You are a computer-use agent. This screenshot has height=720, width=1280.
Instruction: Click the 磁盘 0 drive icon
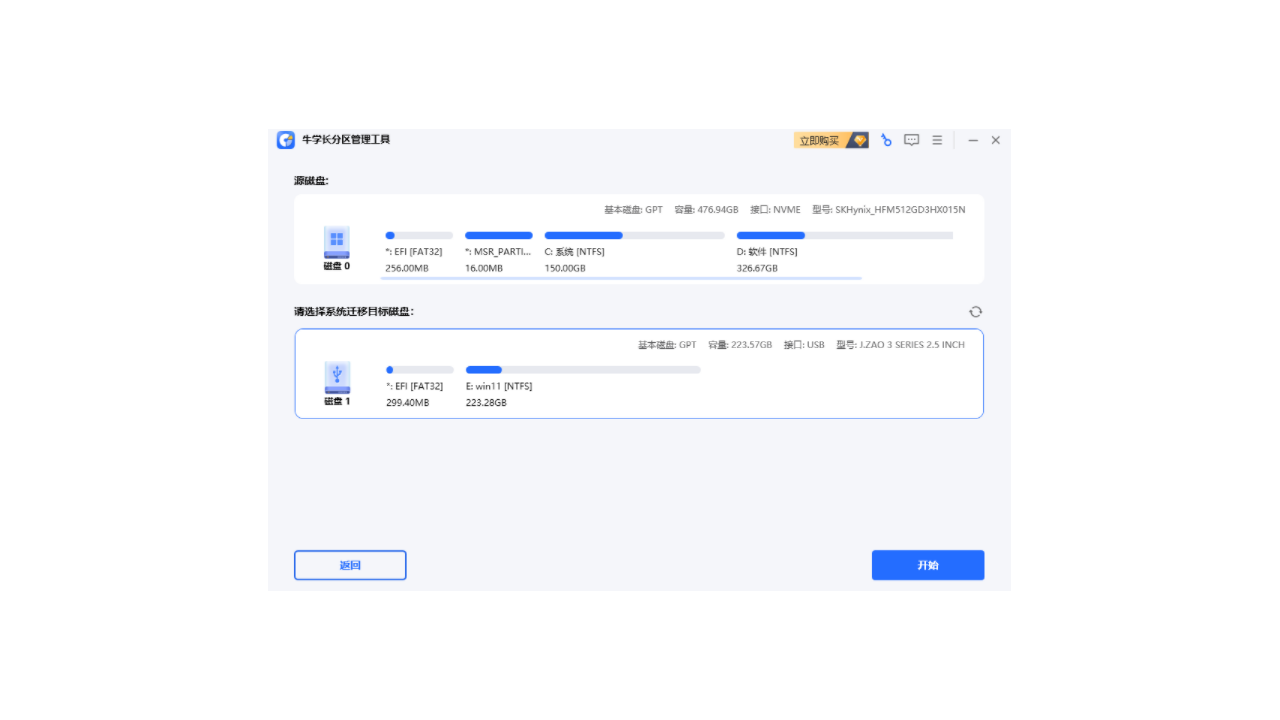click(336, 240)
